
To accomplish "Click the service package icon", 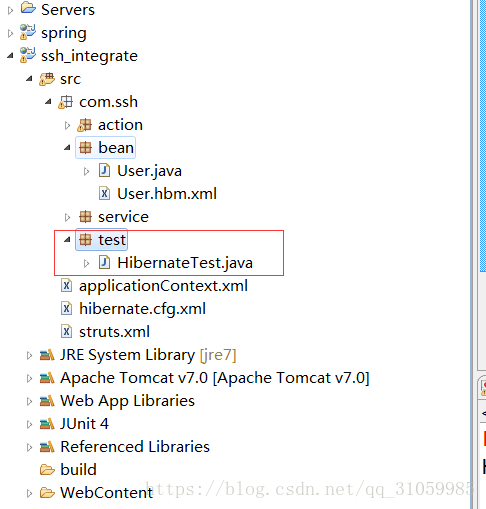I will 85,217.
